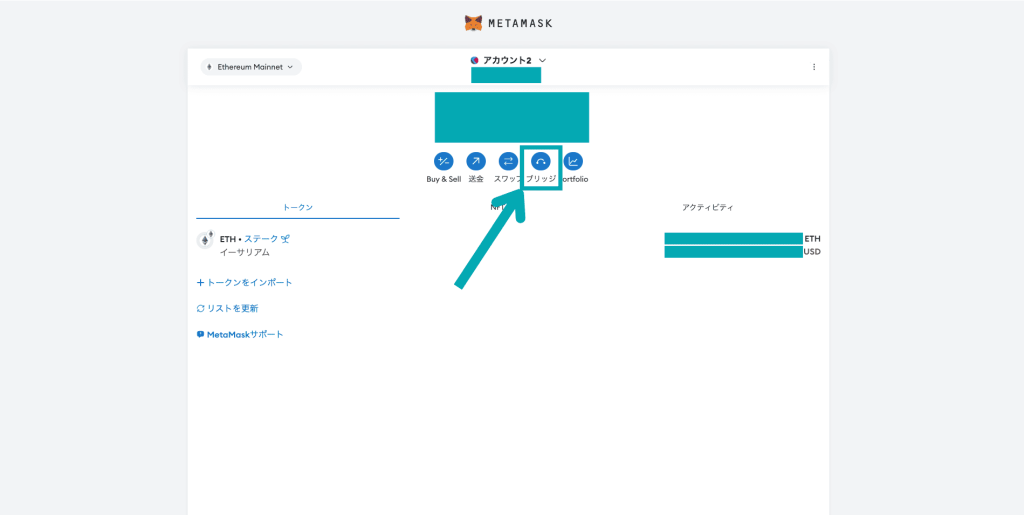Switch to the アクティビティ tab

707,207
